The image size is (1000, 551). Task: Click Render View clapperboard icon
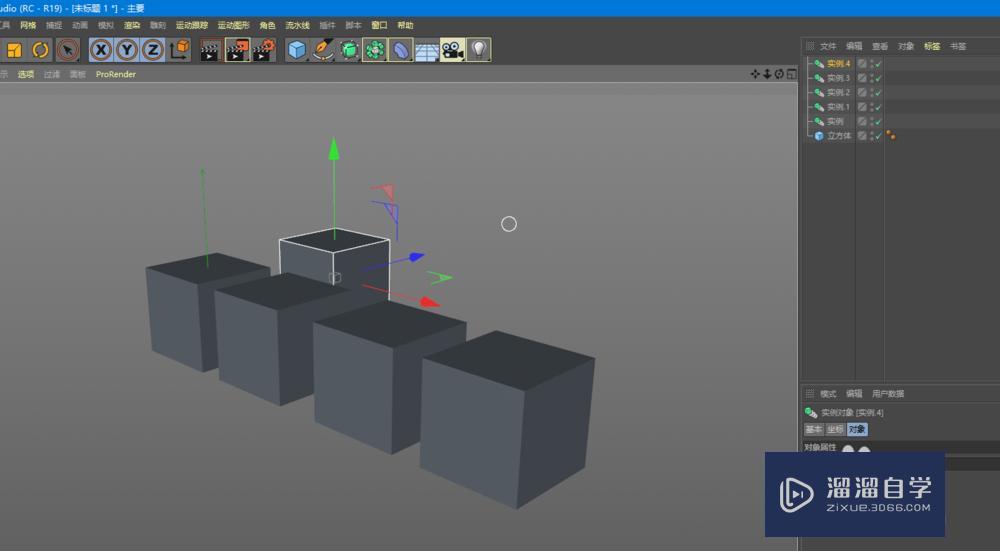(210, 50)
